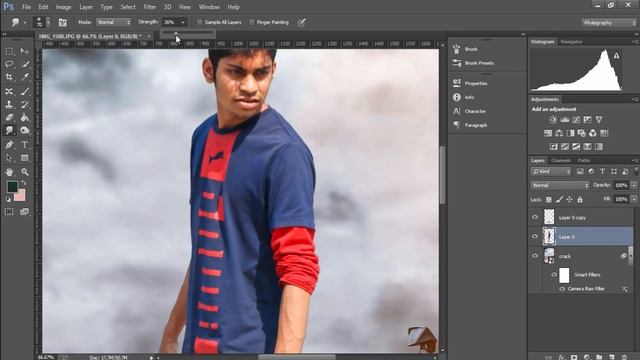The image size is (640, 360).
Task: Select the Healing Brush tool
Action: 9,91
